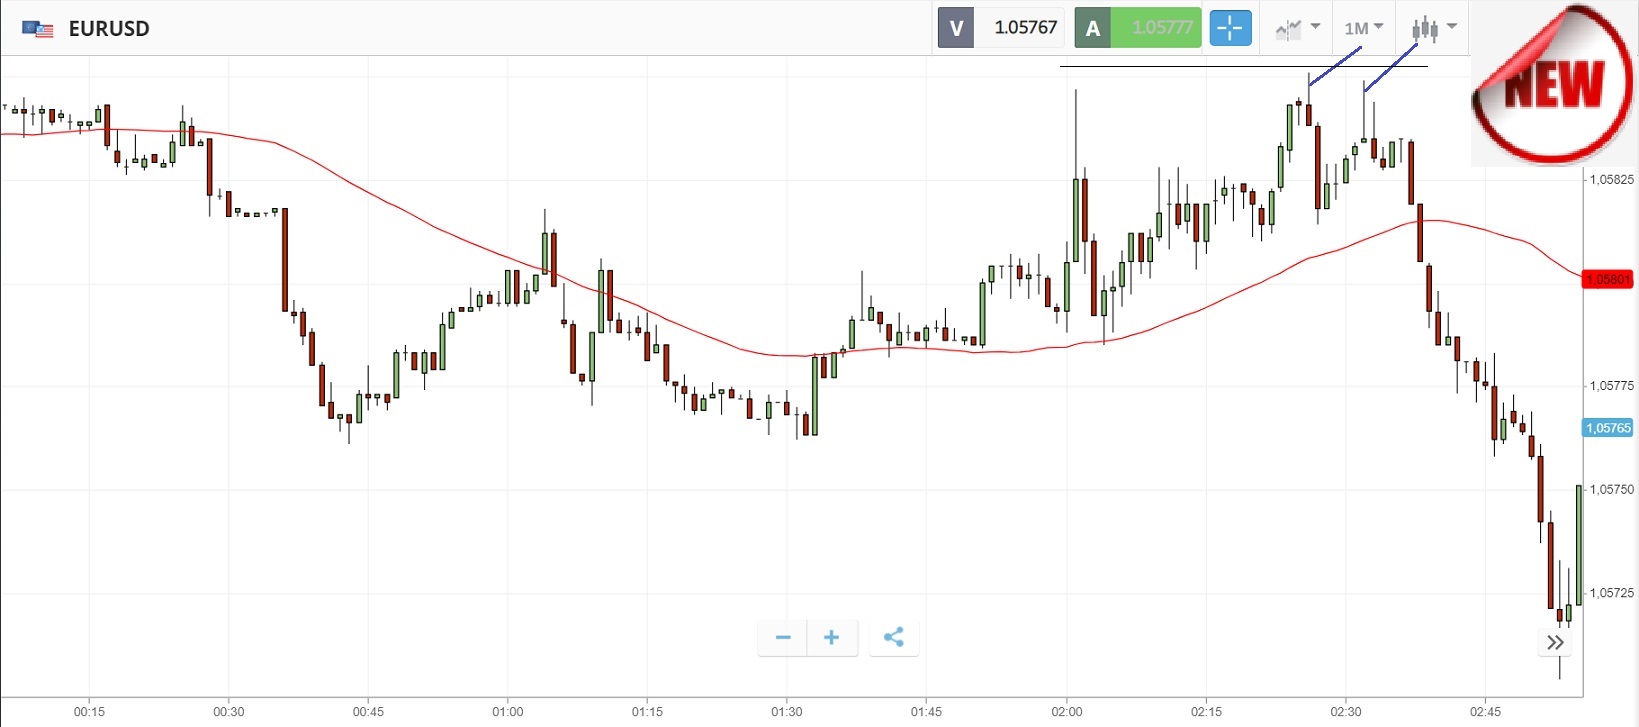Click the red NEW sticker badge

pos(1552,85)
